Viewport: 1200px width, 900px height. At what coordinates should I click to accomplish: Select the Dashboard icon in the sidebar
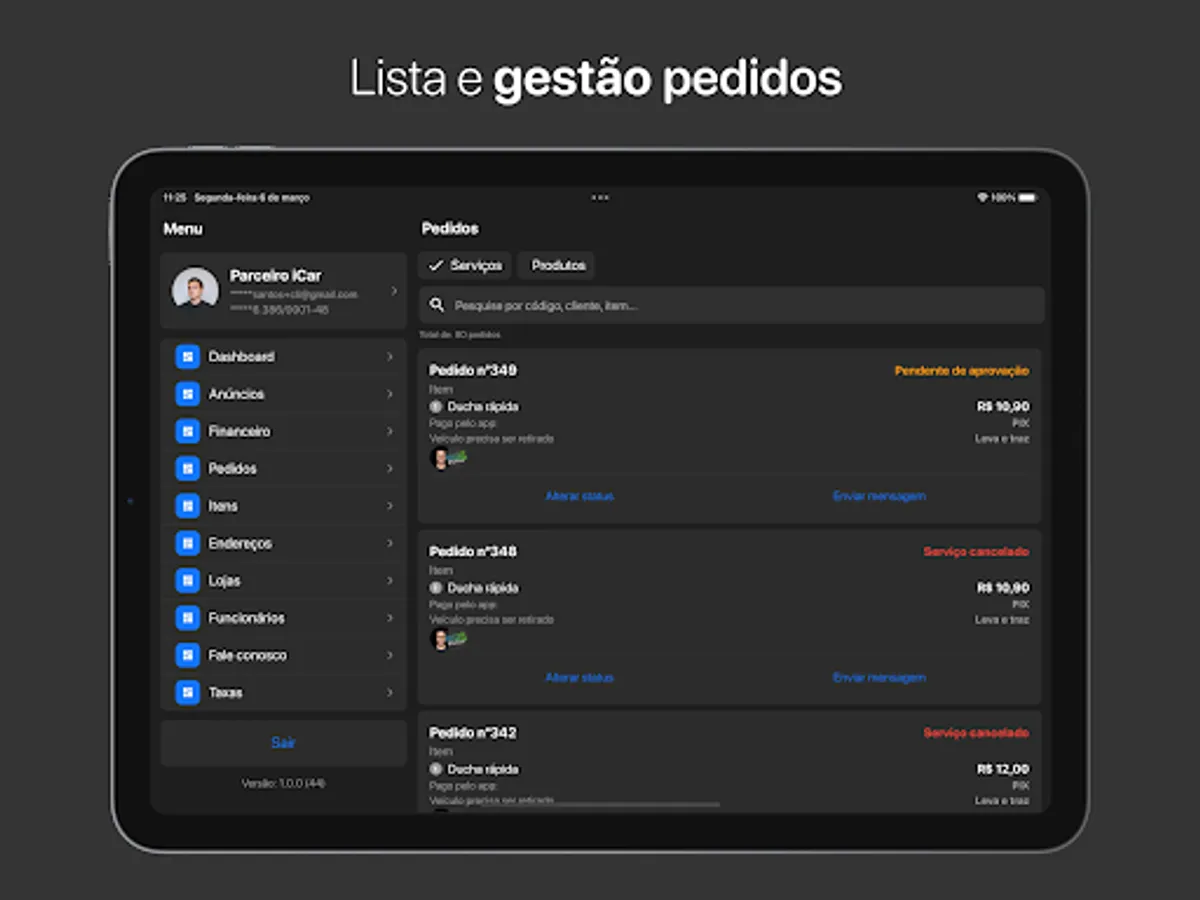pos(187,356)
